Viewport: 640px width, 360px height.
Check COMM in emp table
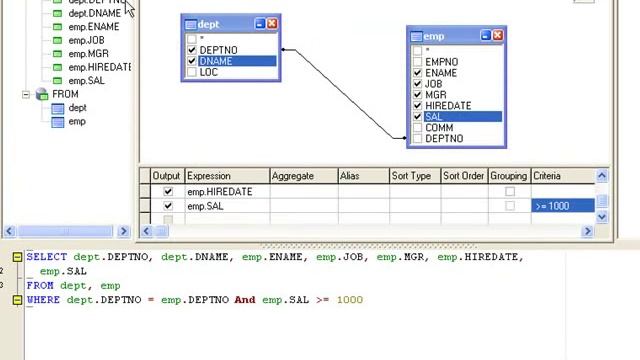pyautogui.click(x=417, y=128)
